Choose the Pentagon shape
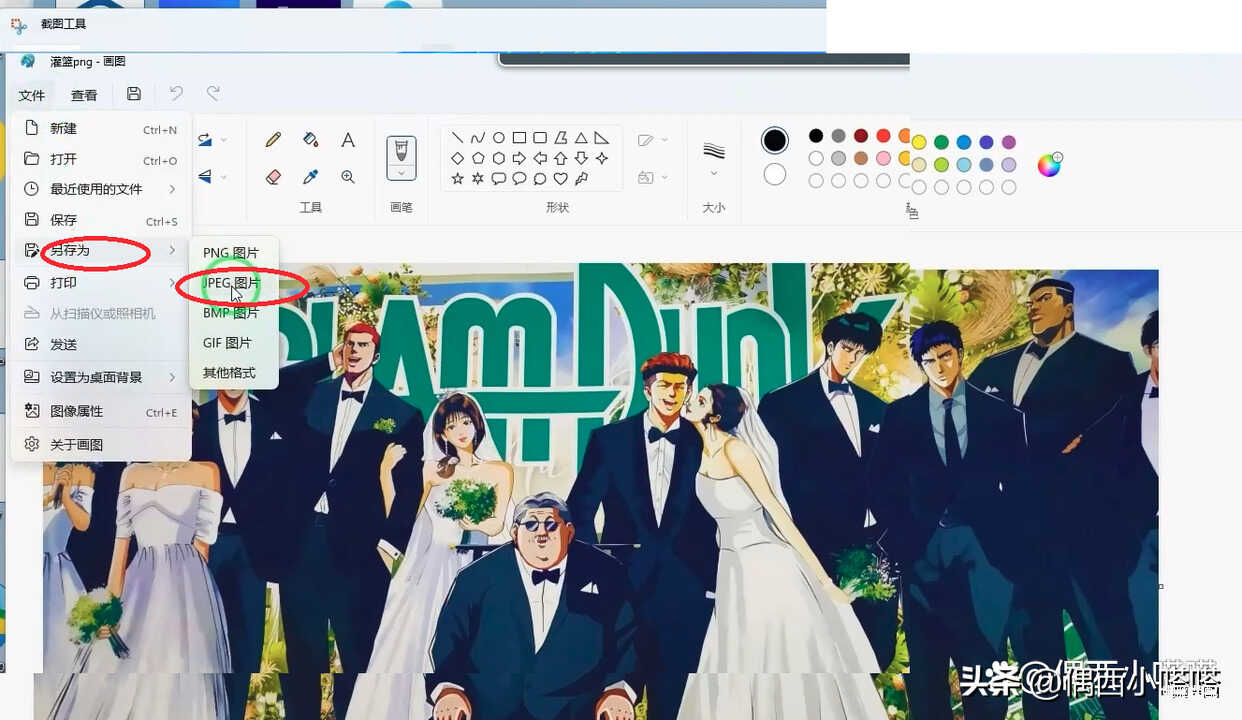Viewport: 1242px width, 720px height. tap(478, 158)
